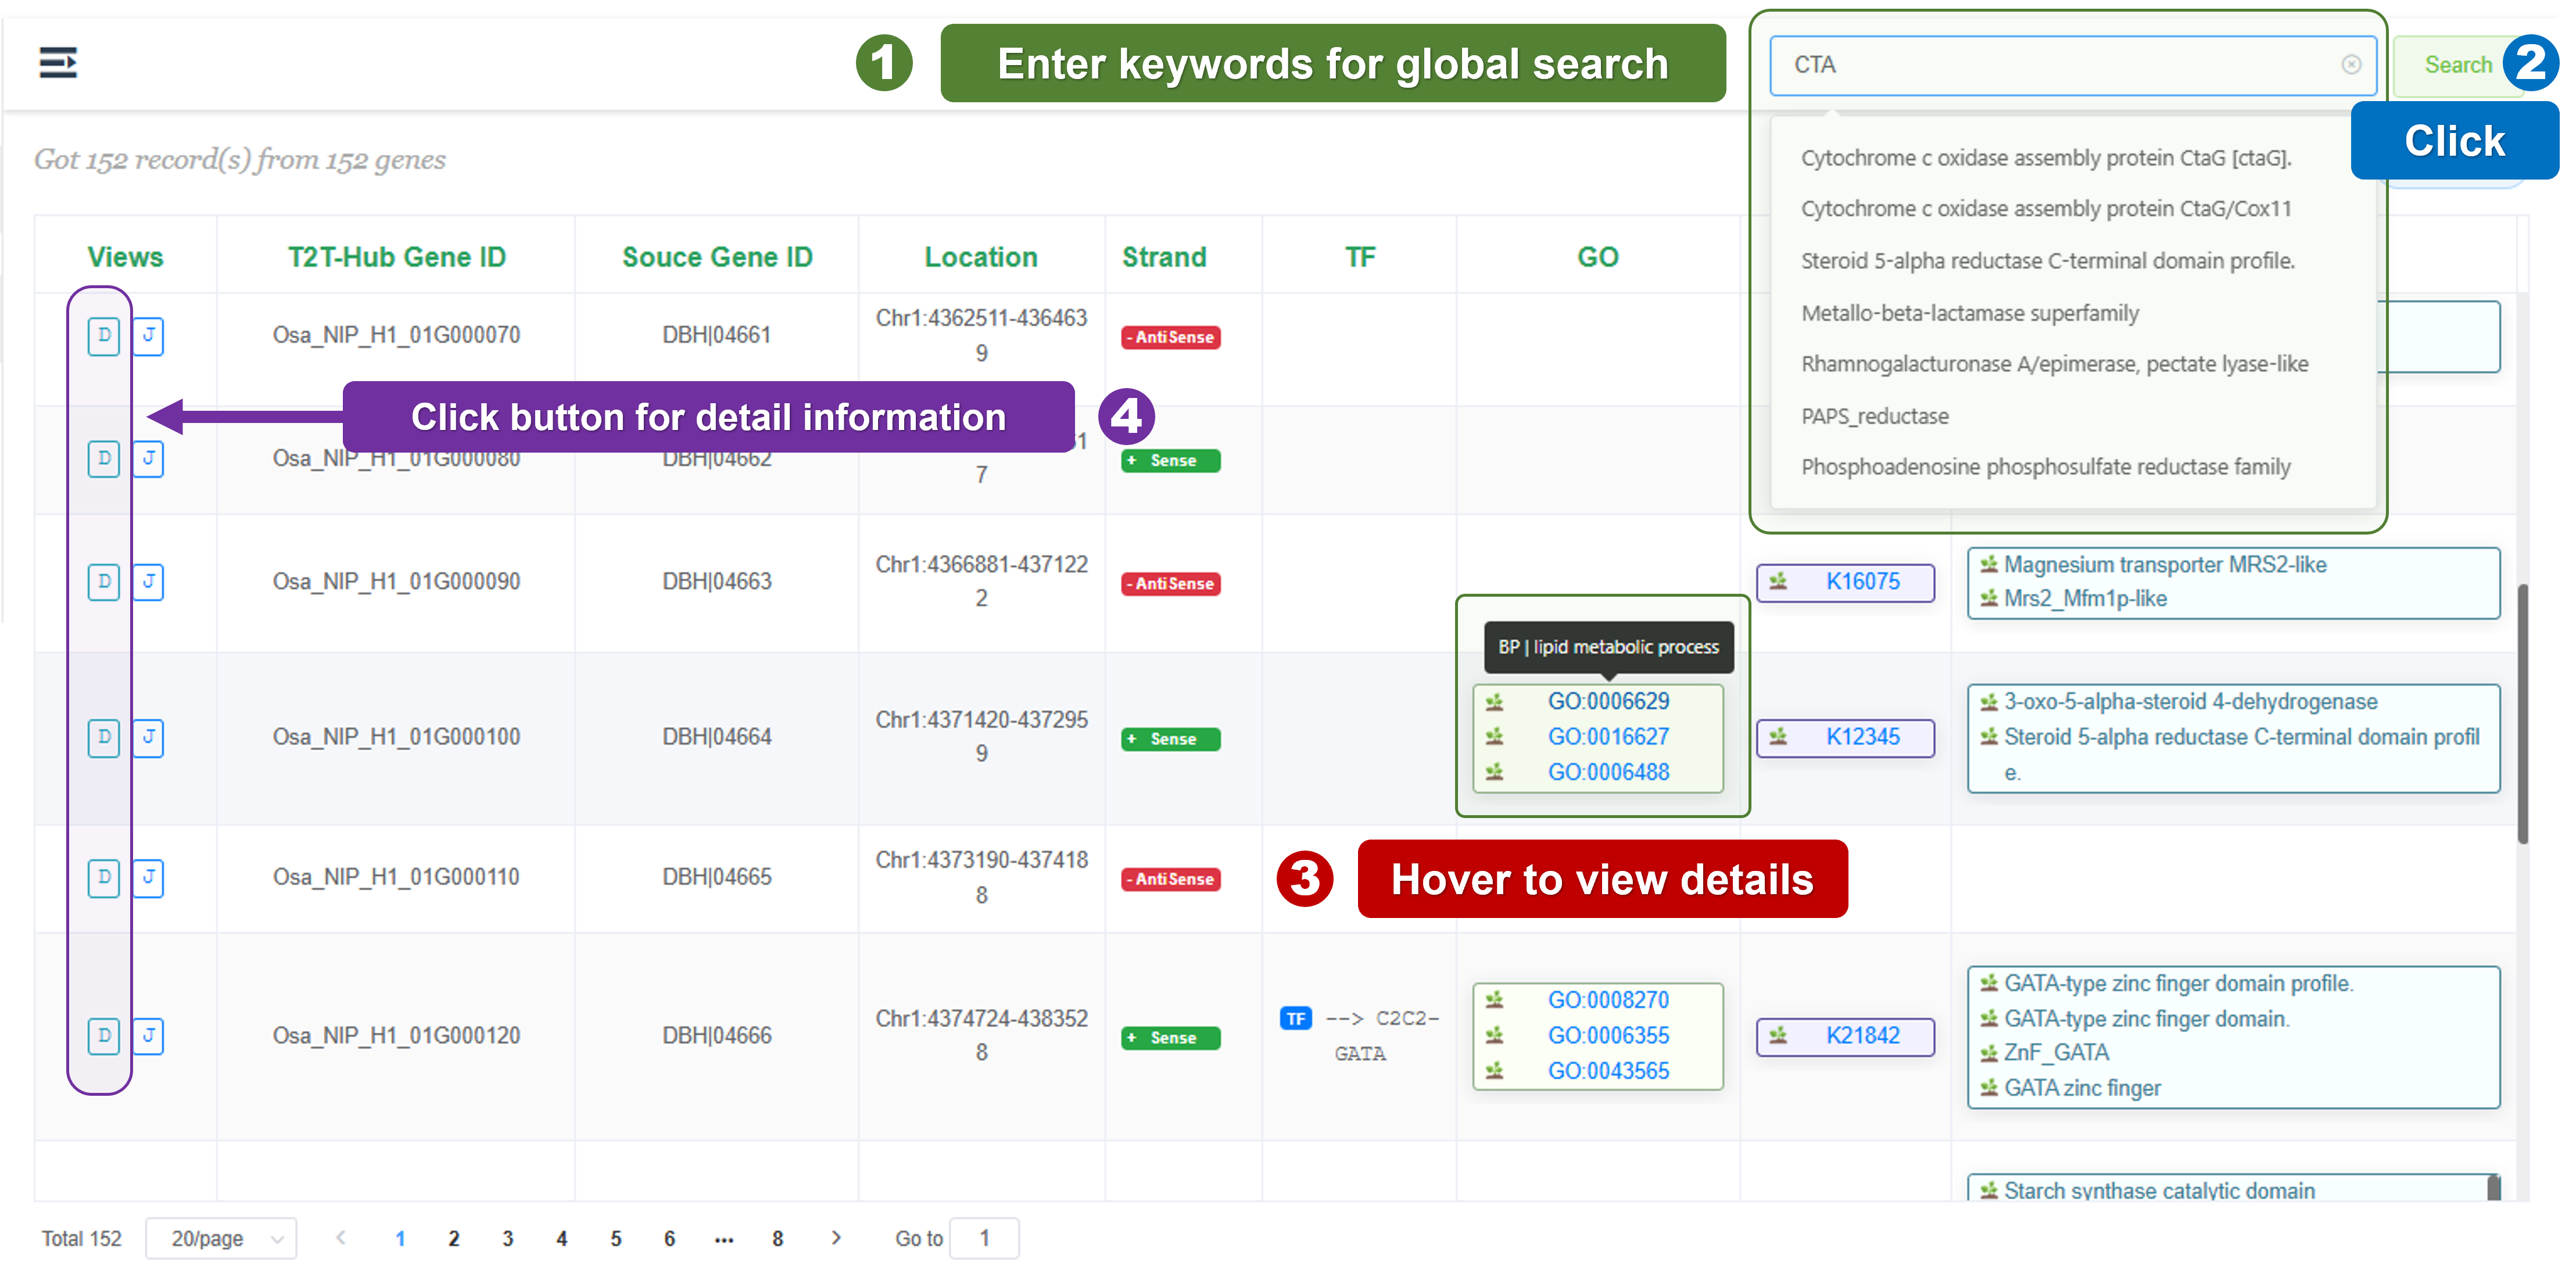This screenshot has height=1273, width=2576.
Task: Choose 'Metallo-beta-lactamase superfamily' suggestion
Action: 1970,313
